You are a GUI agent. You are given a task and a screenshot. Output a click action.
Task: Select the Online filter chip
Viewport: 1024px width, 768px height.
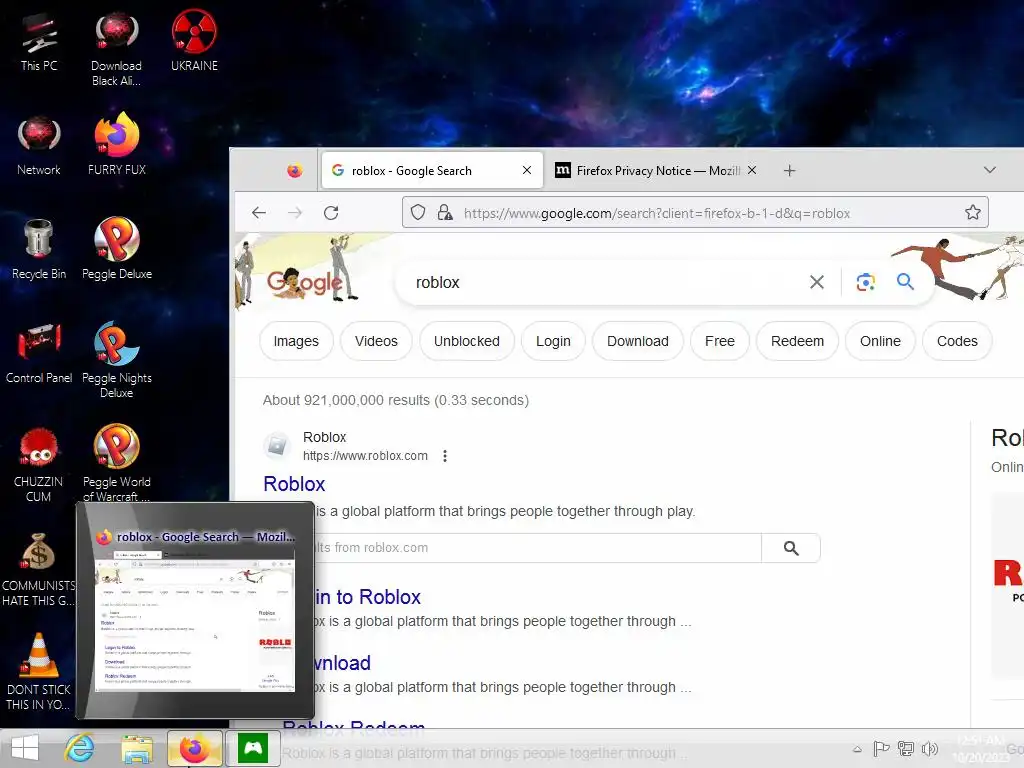880,341
